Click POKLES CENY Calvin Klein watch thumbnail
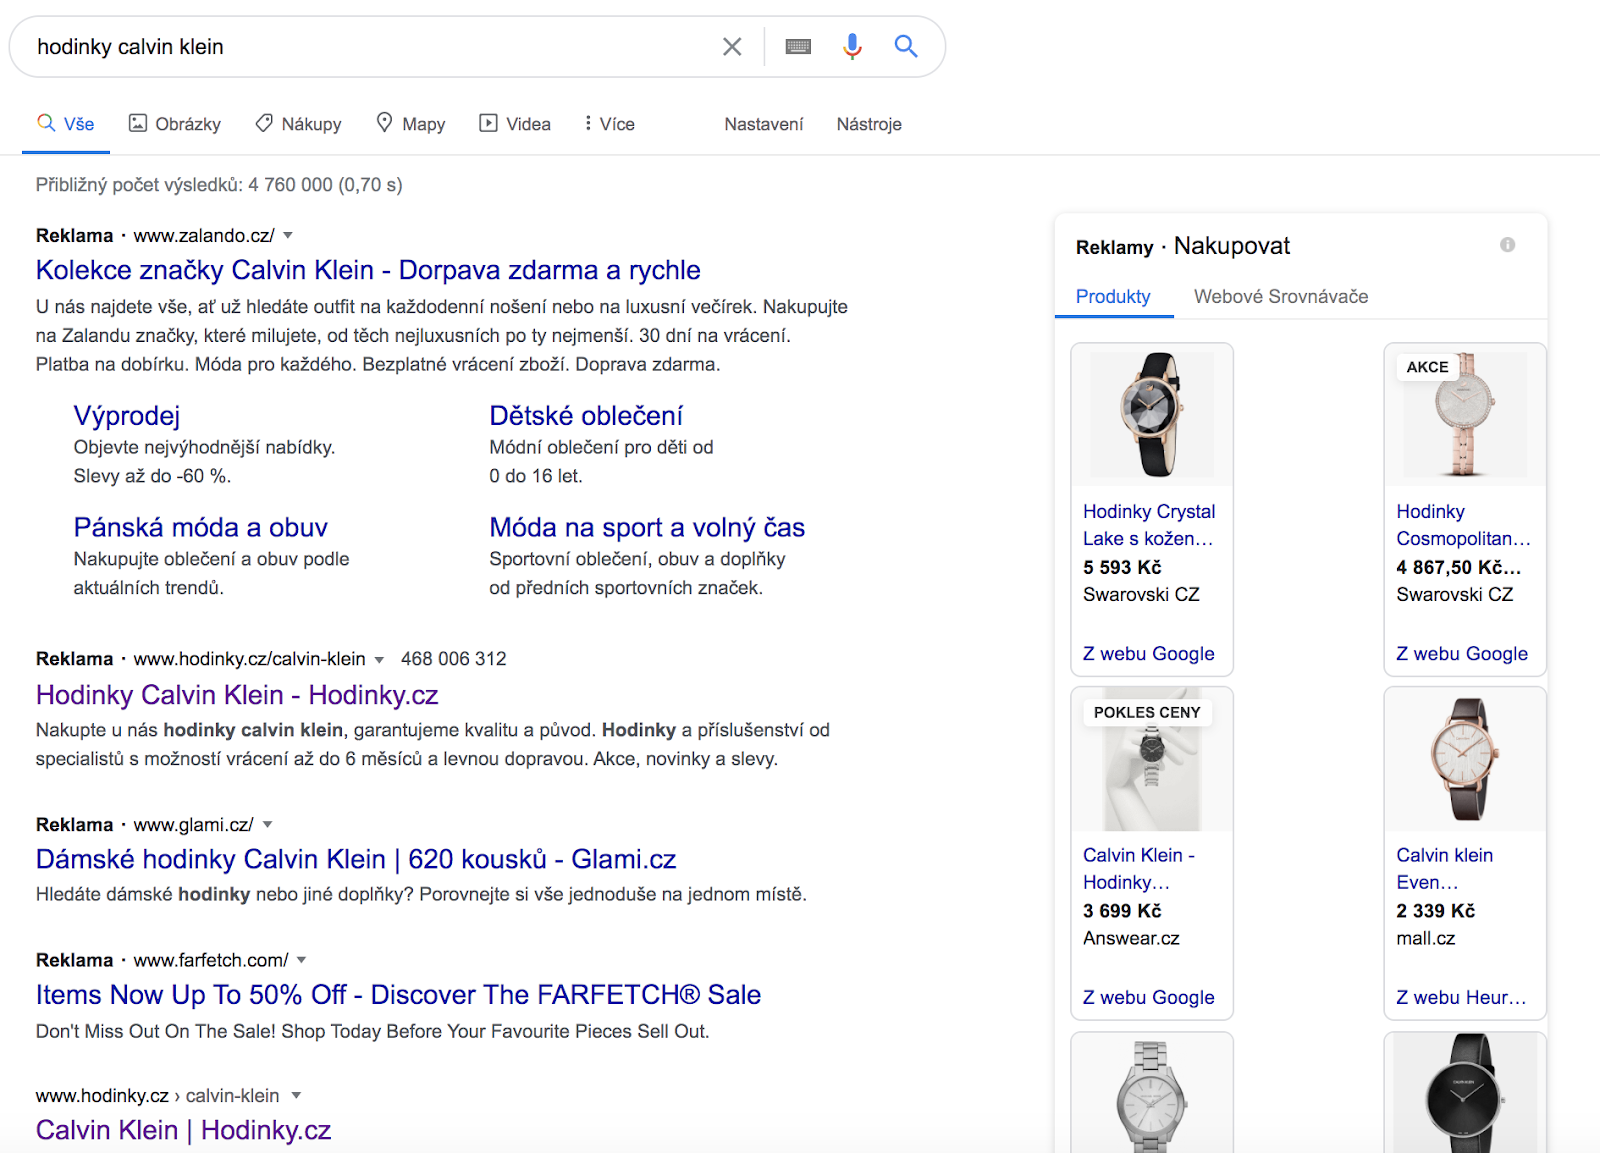 (x=1152, y=759)
